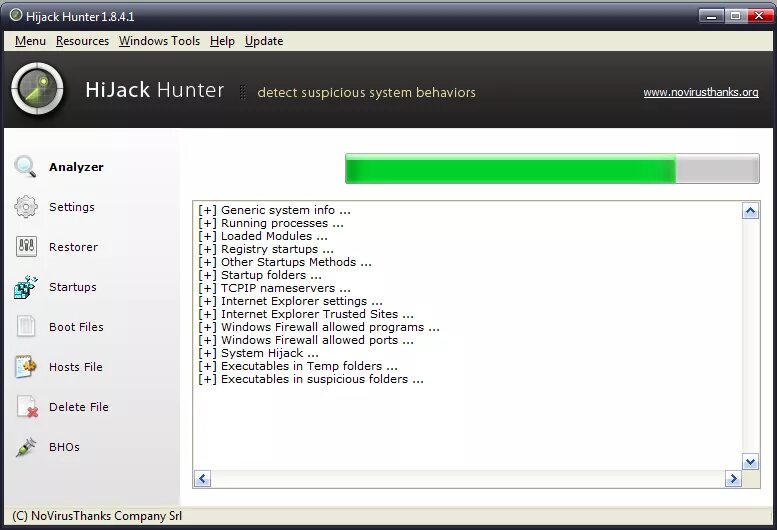Click the Startups cube icon
The height and width of the screenshot is (530, 777).
[x=26, y=287]
